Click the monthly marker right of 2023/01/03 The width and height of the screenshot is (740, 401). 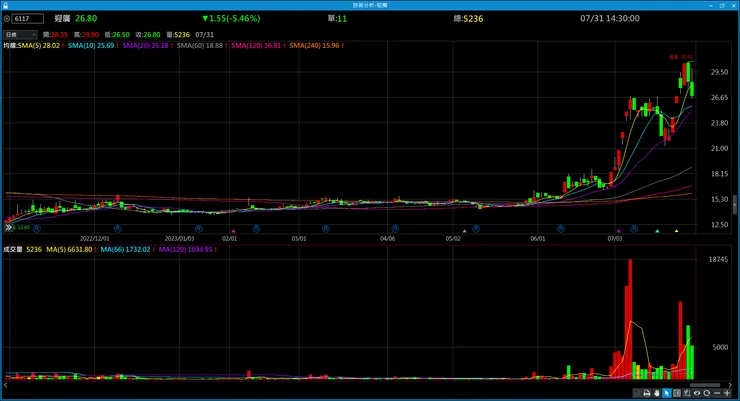[x=199, y=228]
